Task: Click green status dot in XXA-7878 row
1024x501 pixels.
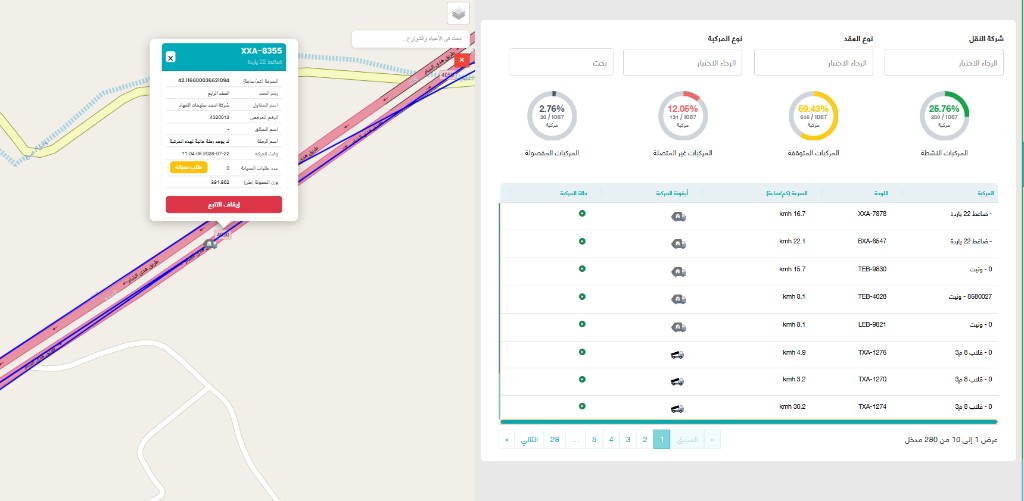Action: 582,214
